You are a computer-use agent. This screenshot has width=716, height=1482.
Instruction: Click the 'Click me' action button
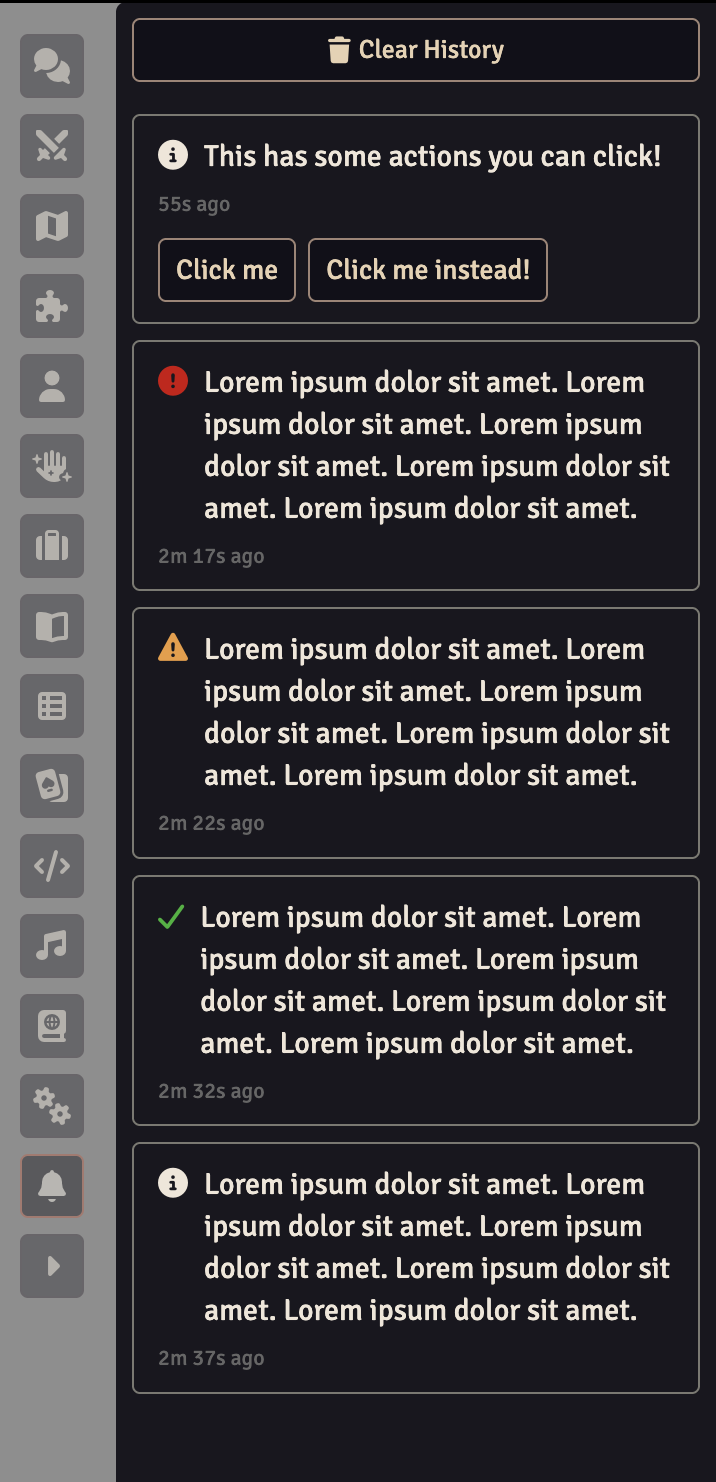click(x=227, y=270)
